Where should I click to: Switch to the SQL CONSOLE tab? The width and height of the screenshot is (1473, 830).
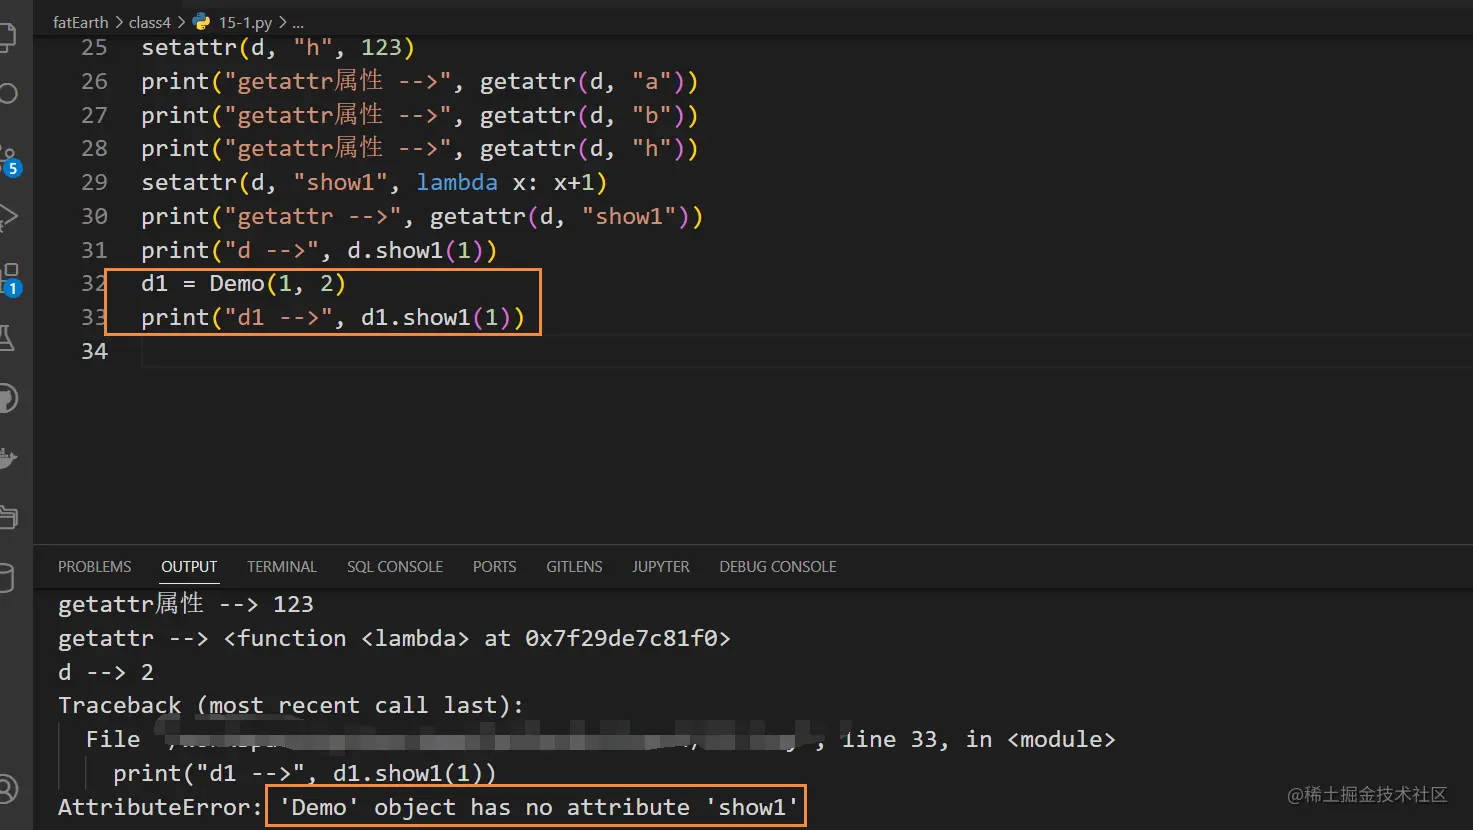point(395,566)
